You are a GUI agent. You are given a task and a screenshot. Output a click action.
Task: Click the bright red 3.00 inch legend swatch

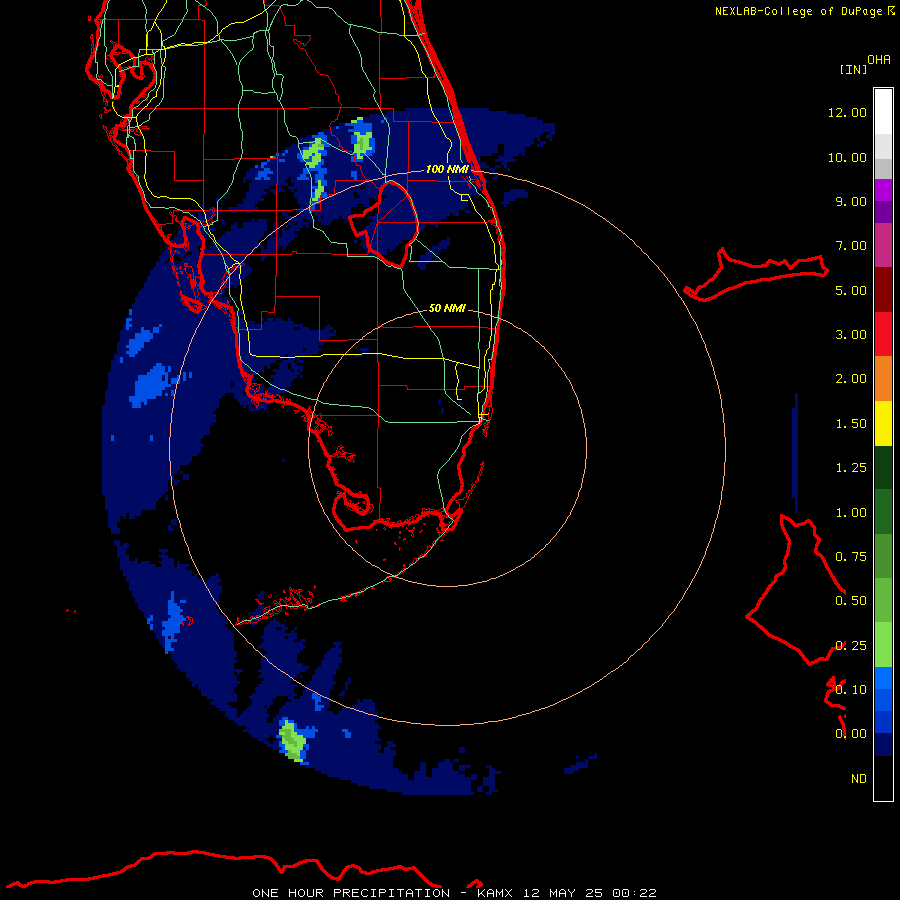coord(883,334)
